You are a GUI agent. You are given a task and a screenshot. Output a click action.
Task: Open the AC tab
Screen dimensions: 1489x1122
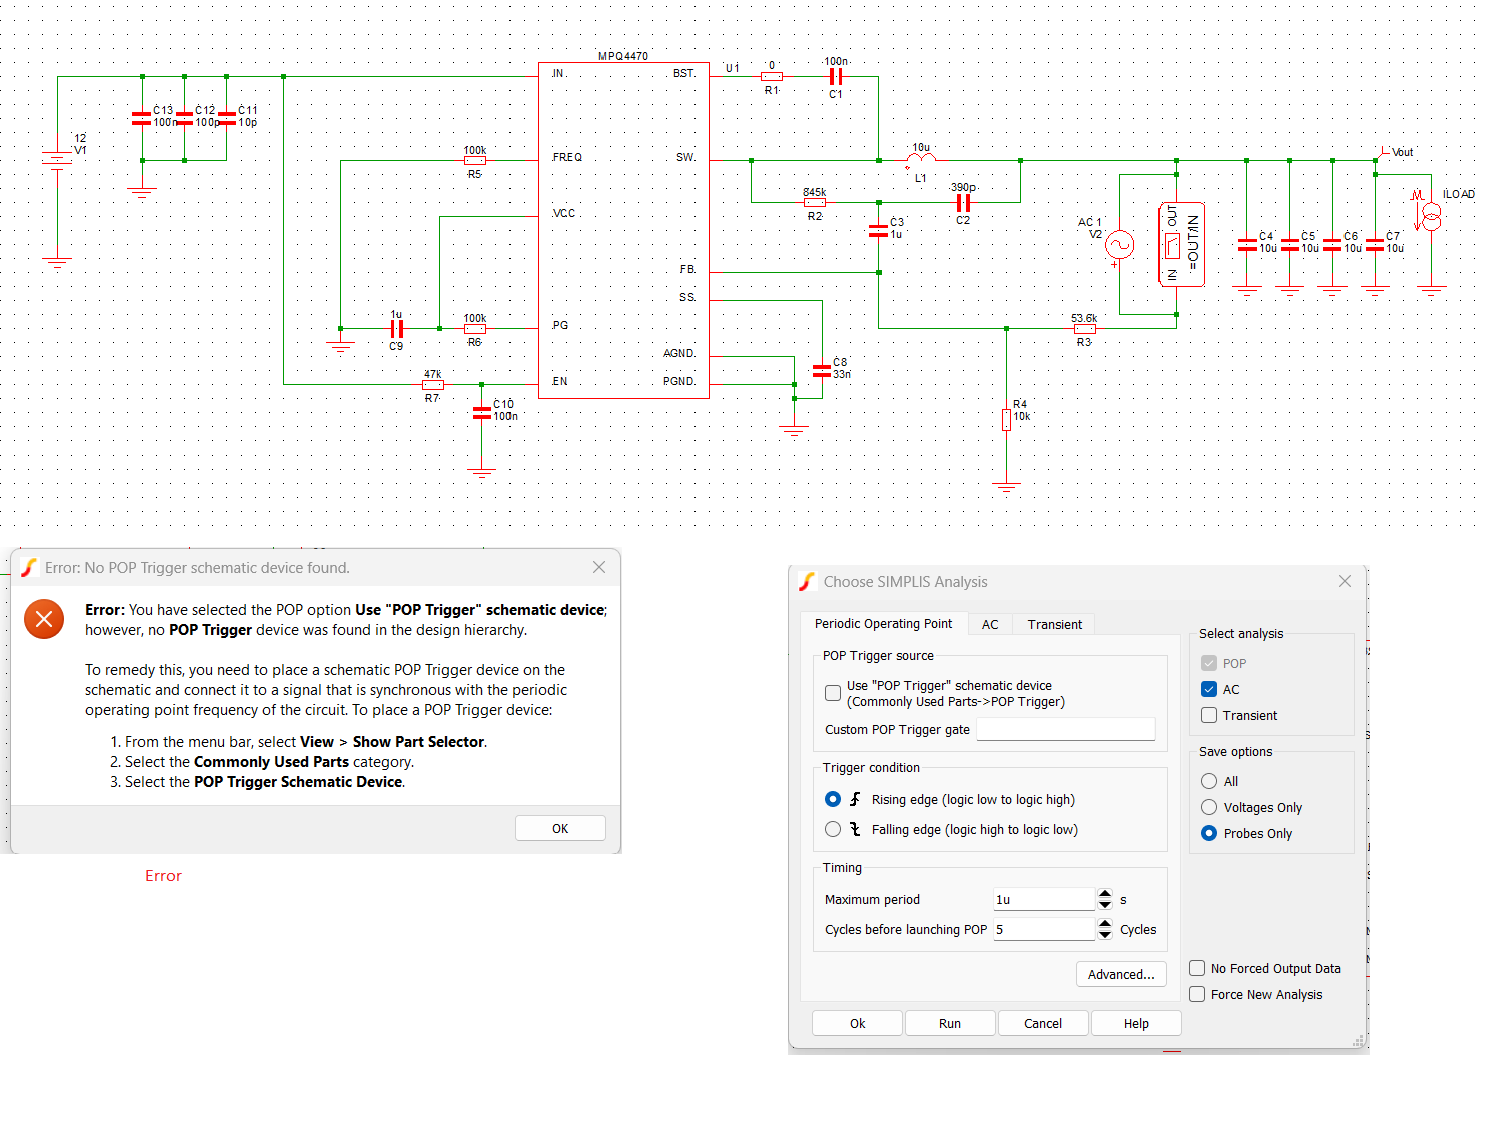pos(990,624)
